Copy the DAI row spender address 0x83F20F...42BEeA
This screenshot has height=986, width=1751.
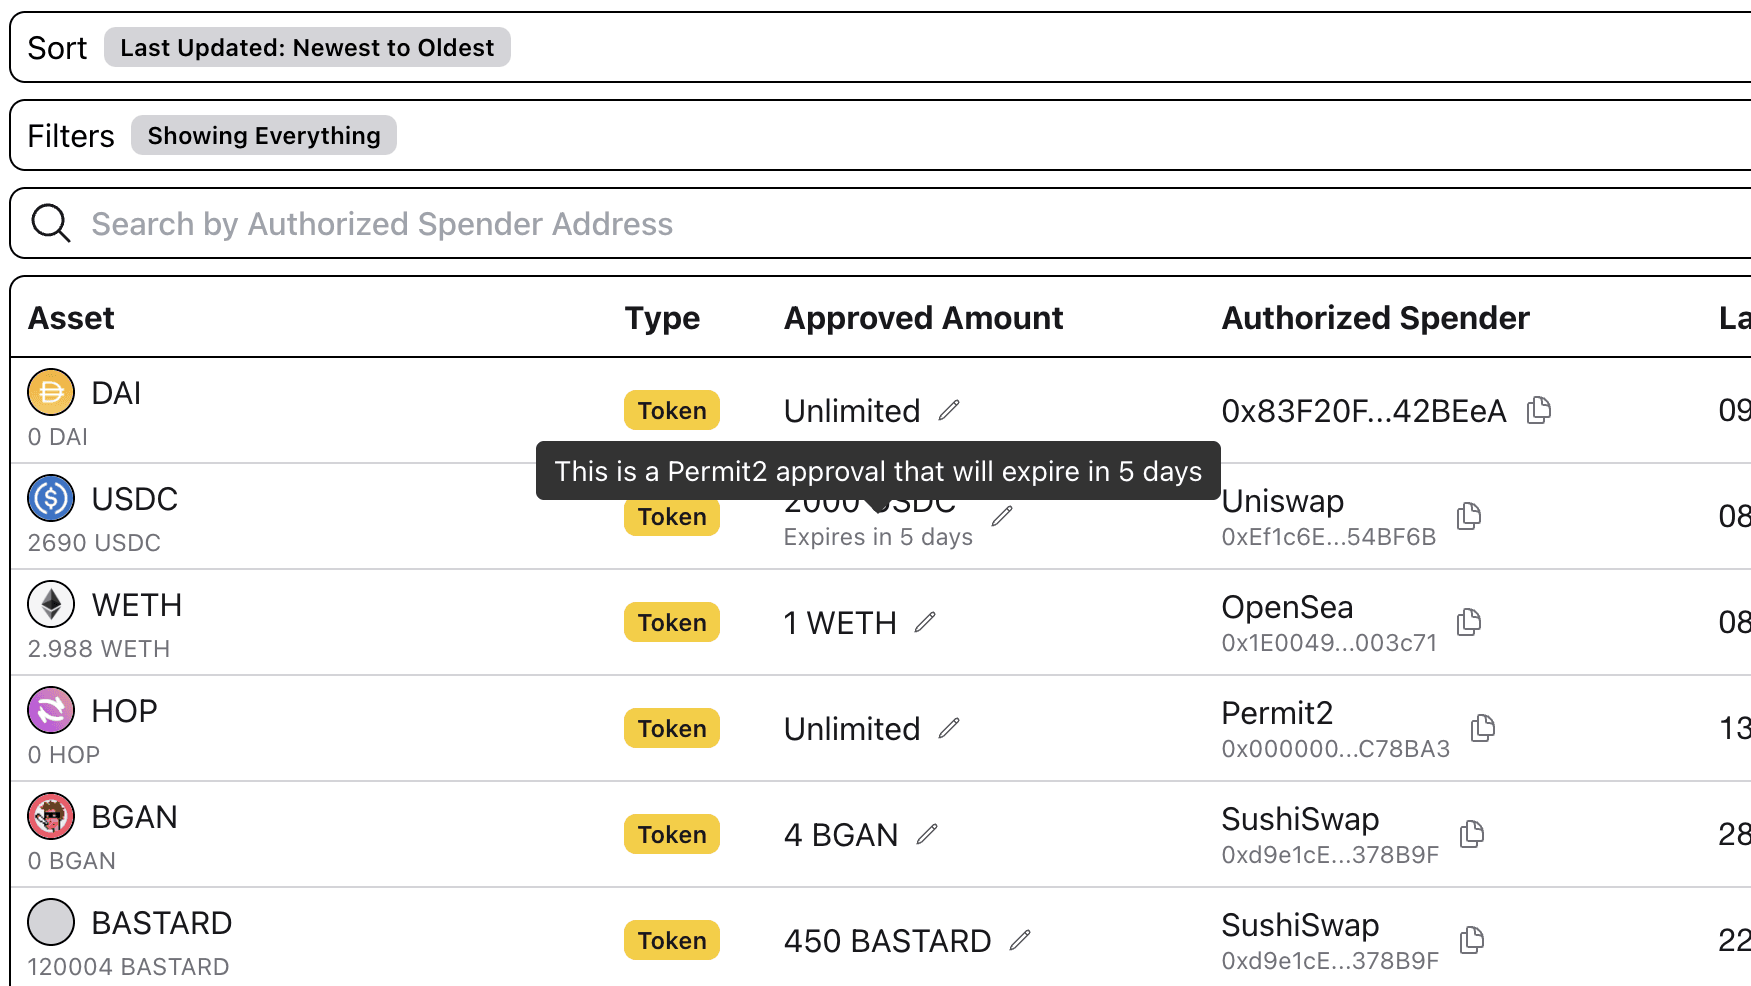[1539, 410]
